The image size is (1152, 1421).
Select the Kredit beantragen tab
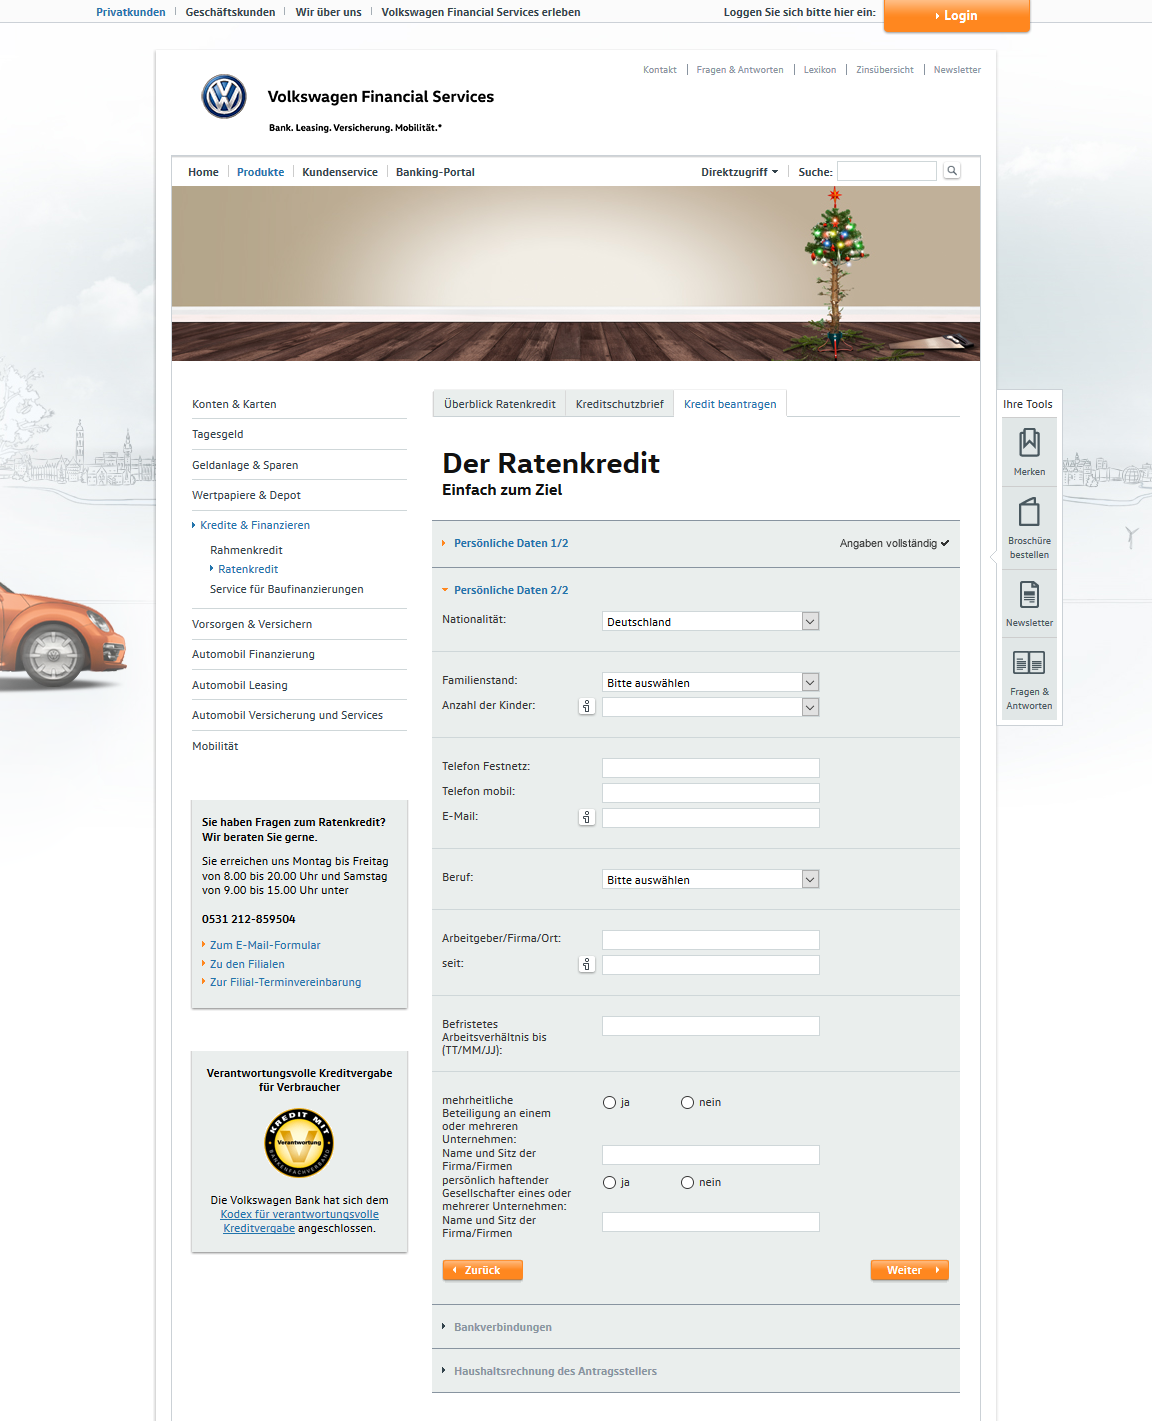(730, 404)
